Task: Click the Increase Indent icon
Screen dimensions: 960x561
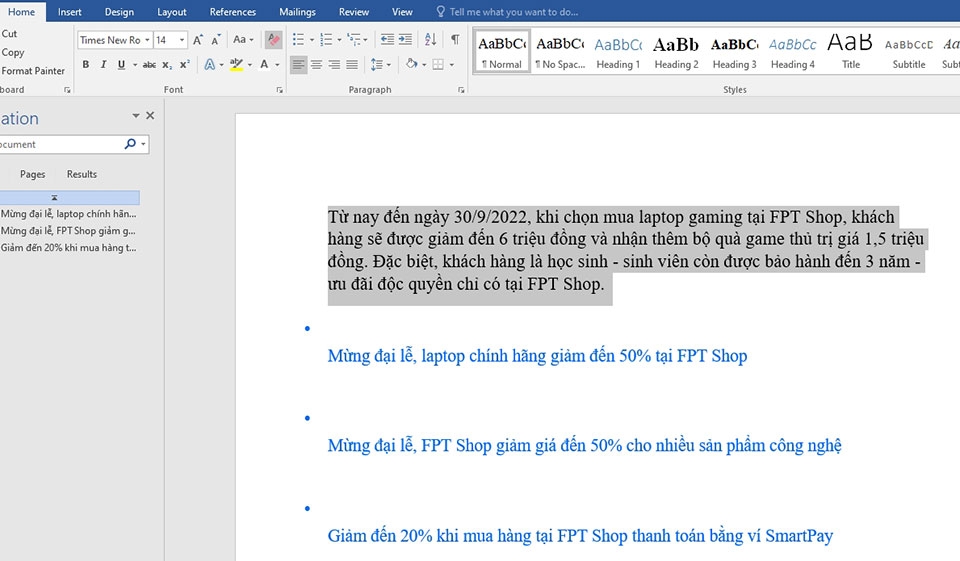Action: (405, 40)
